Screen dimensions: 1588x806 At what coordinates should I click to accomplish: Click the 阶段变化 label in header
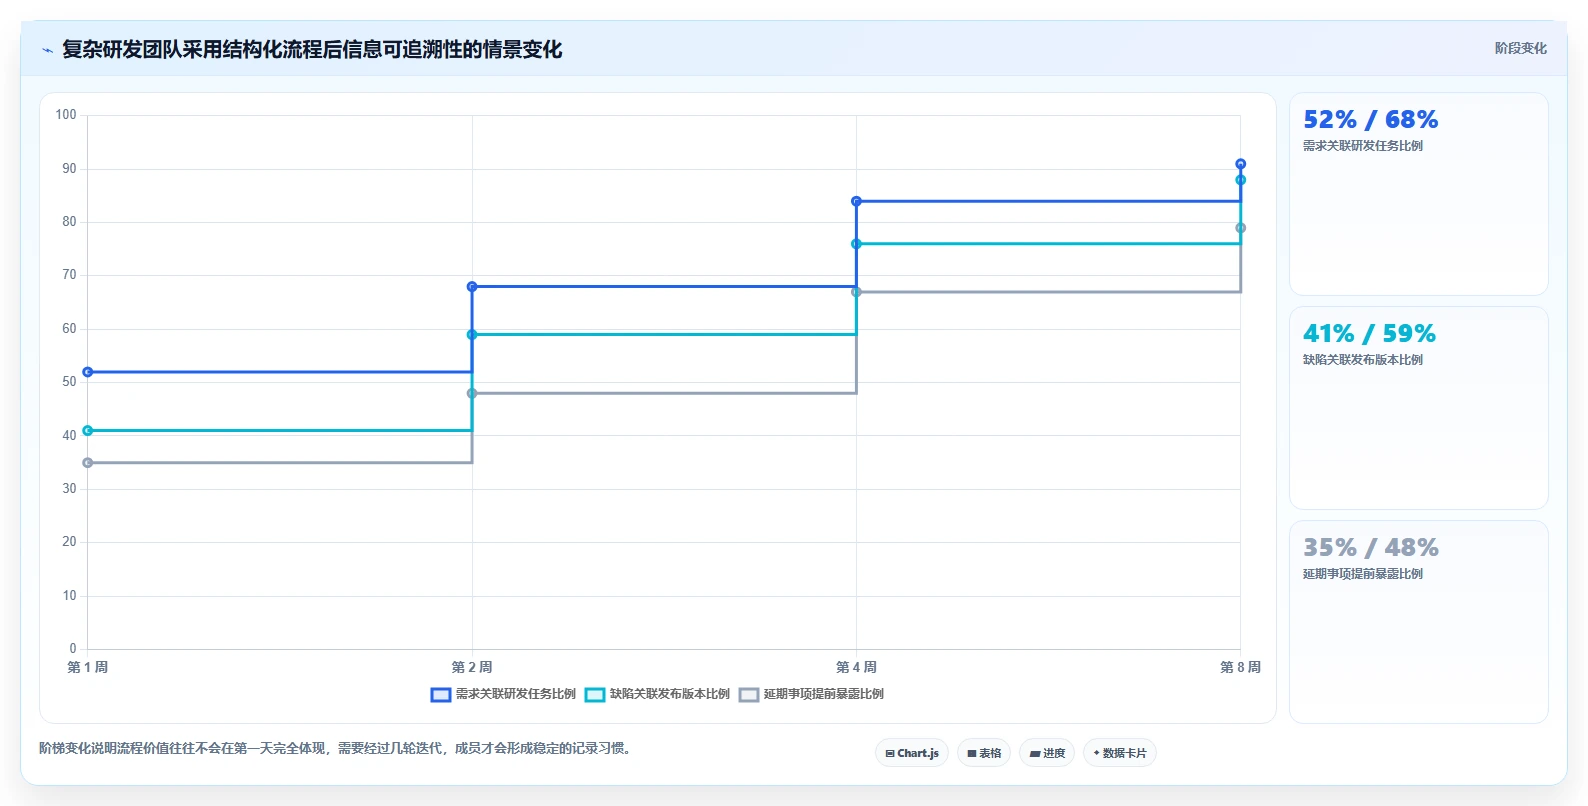[x=1520, y=48]
